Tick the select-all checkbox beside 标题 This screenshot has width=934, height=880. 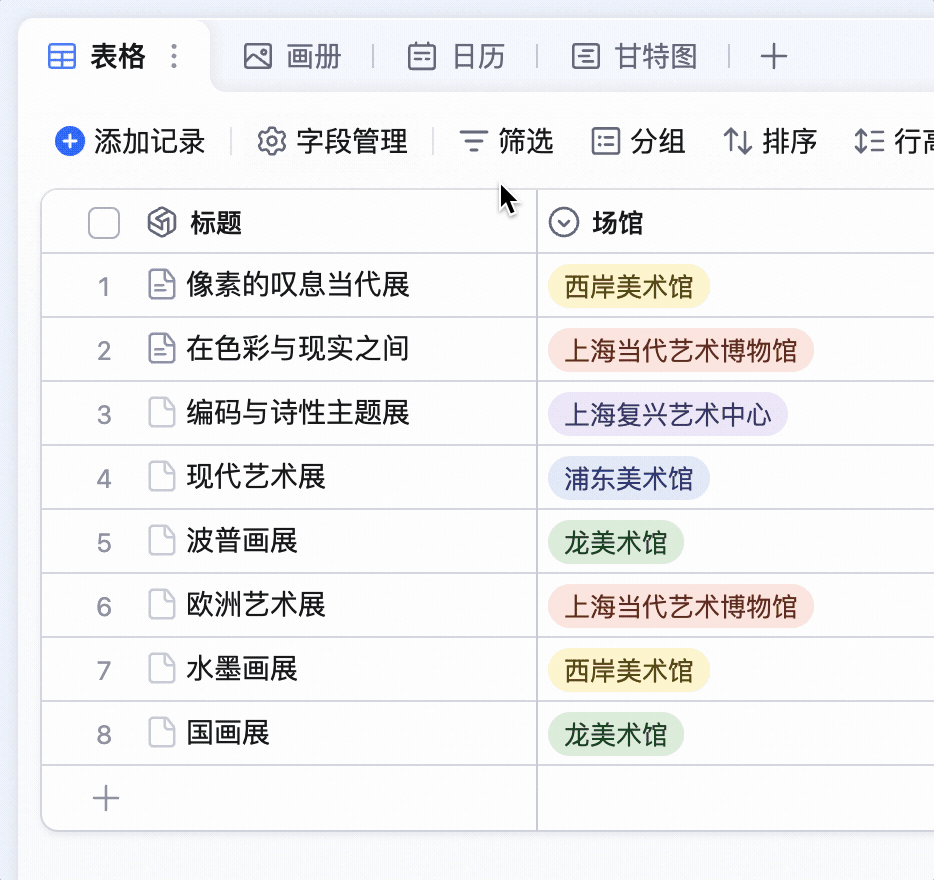[104, 223]
